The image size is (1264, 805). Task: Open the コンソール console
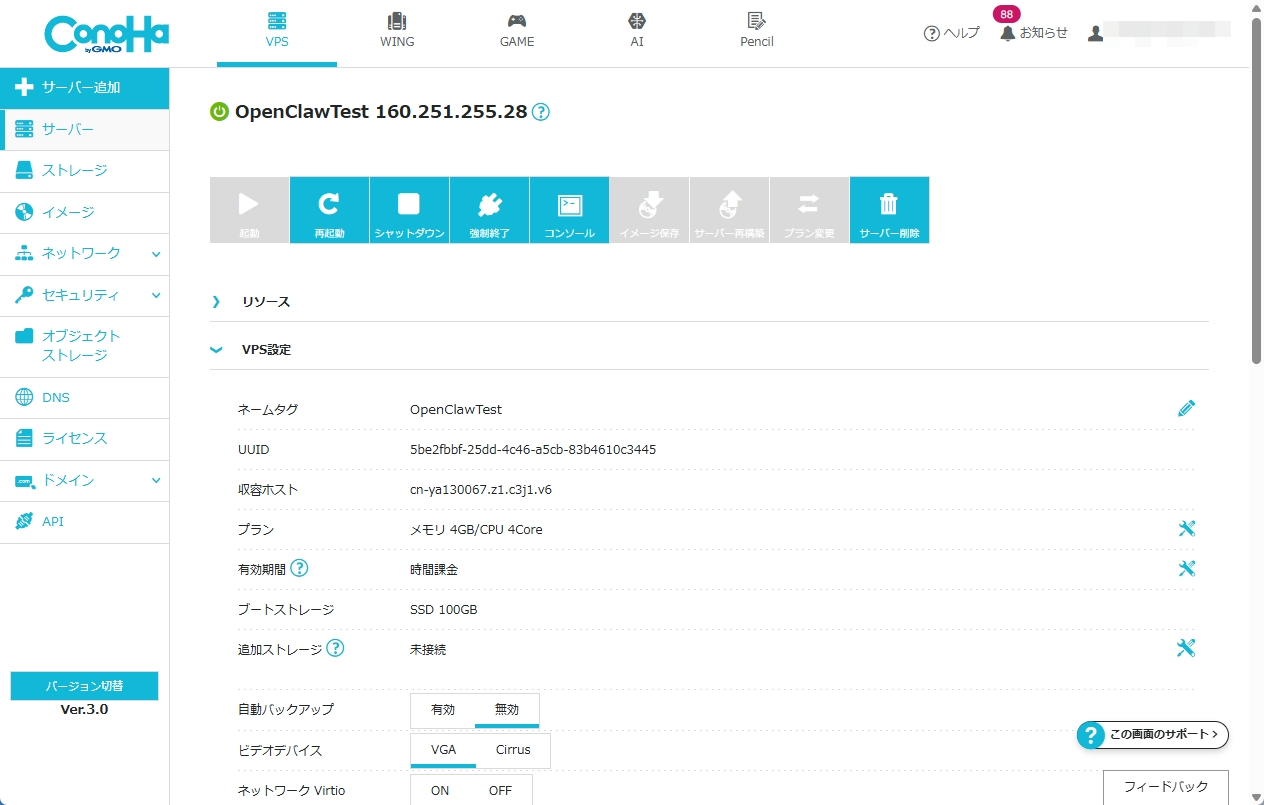coord(569,210)
